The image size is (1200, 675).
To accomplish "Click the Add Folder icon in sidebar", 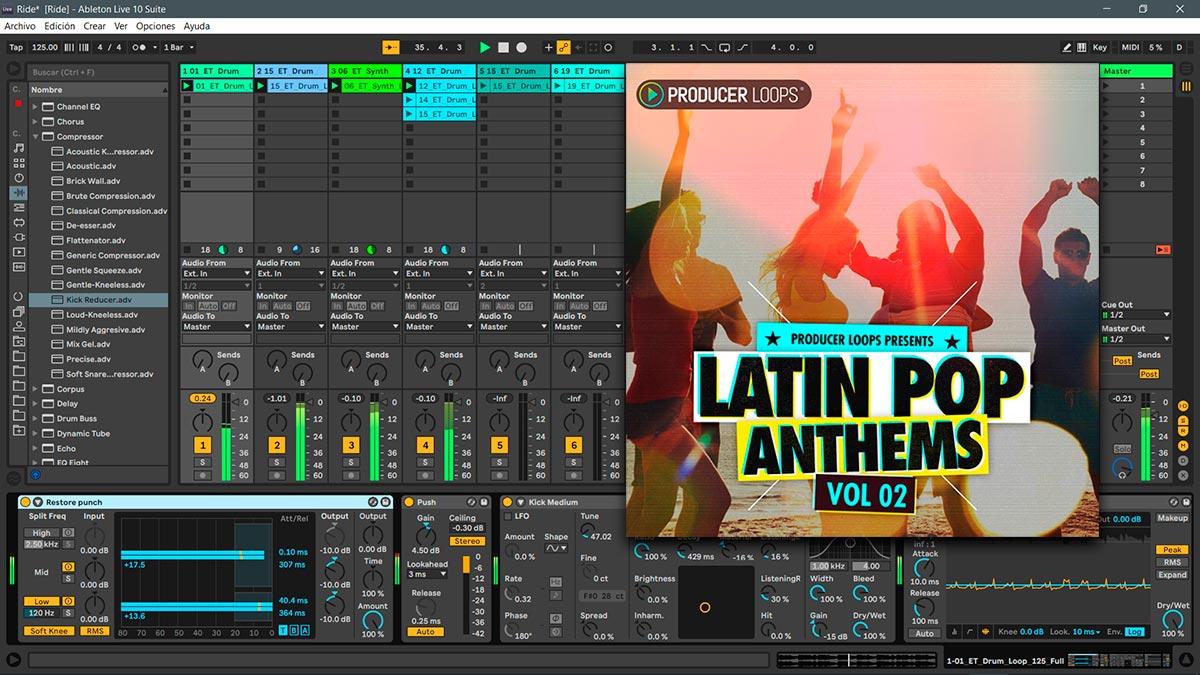I will tap(18, 430).
